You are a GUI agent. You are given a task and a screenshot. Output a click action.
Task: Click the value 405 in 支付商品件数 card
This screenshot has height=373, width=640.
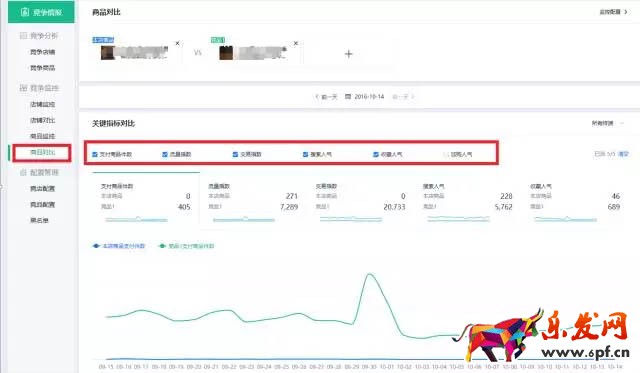[184, 207]
